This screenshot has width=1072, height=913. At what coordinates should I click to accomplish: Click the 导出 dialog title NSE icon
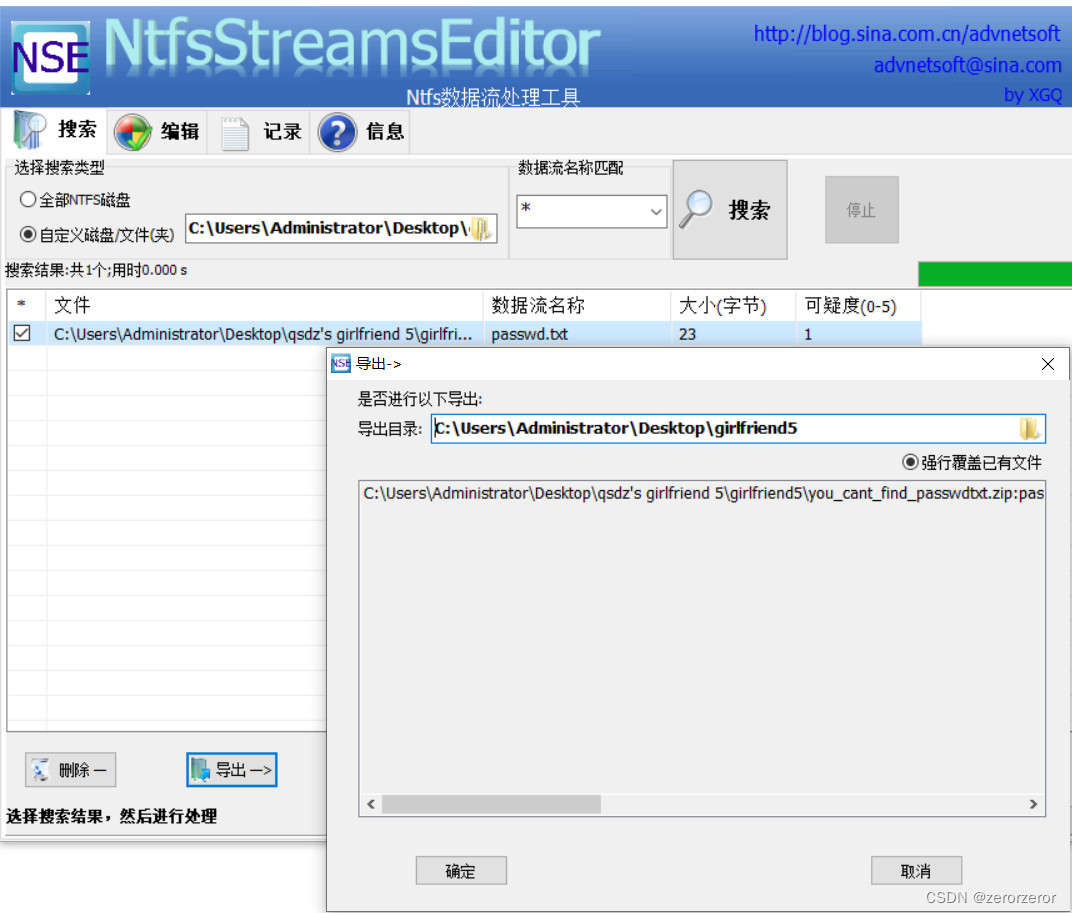[340, 364]
